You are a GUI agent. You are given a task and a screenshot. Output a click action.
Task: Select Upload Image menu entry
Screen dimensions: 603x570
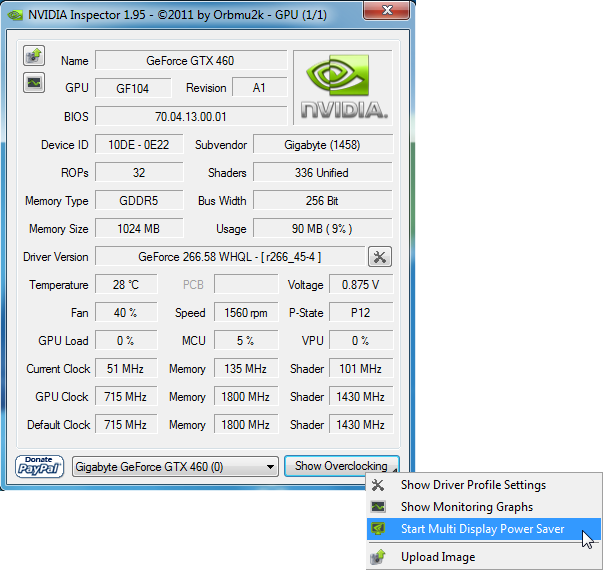(484, 557)
